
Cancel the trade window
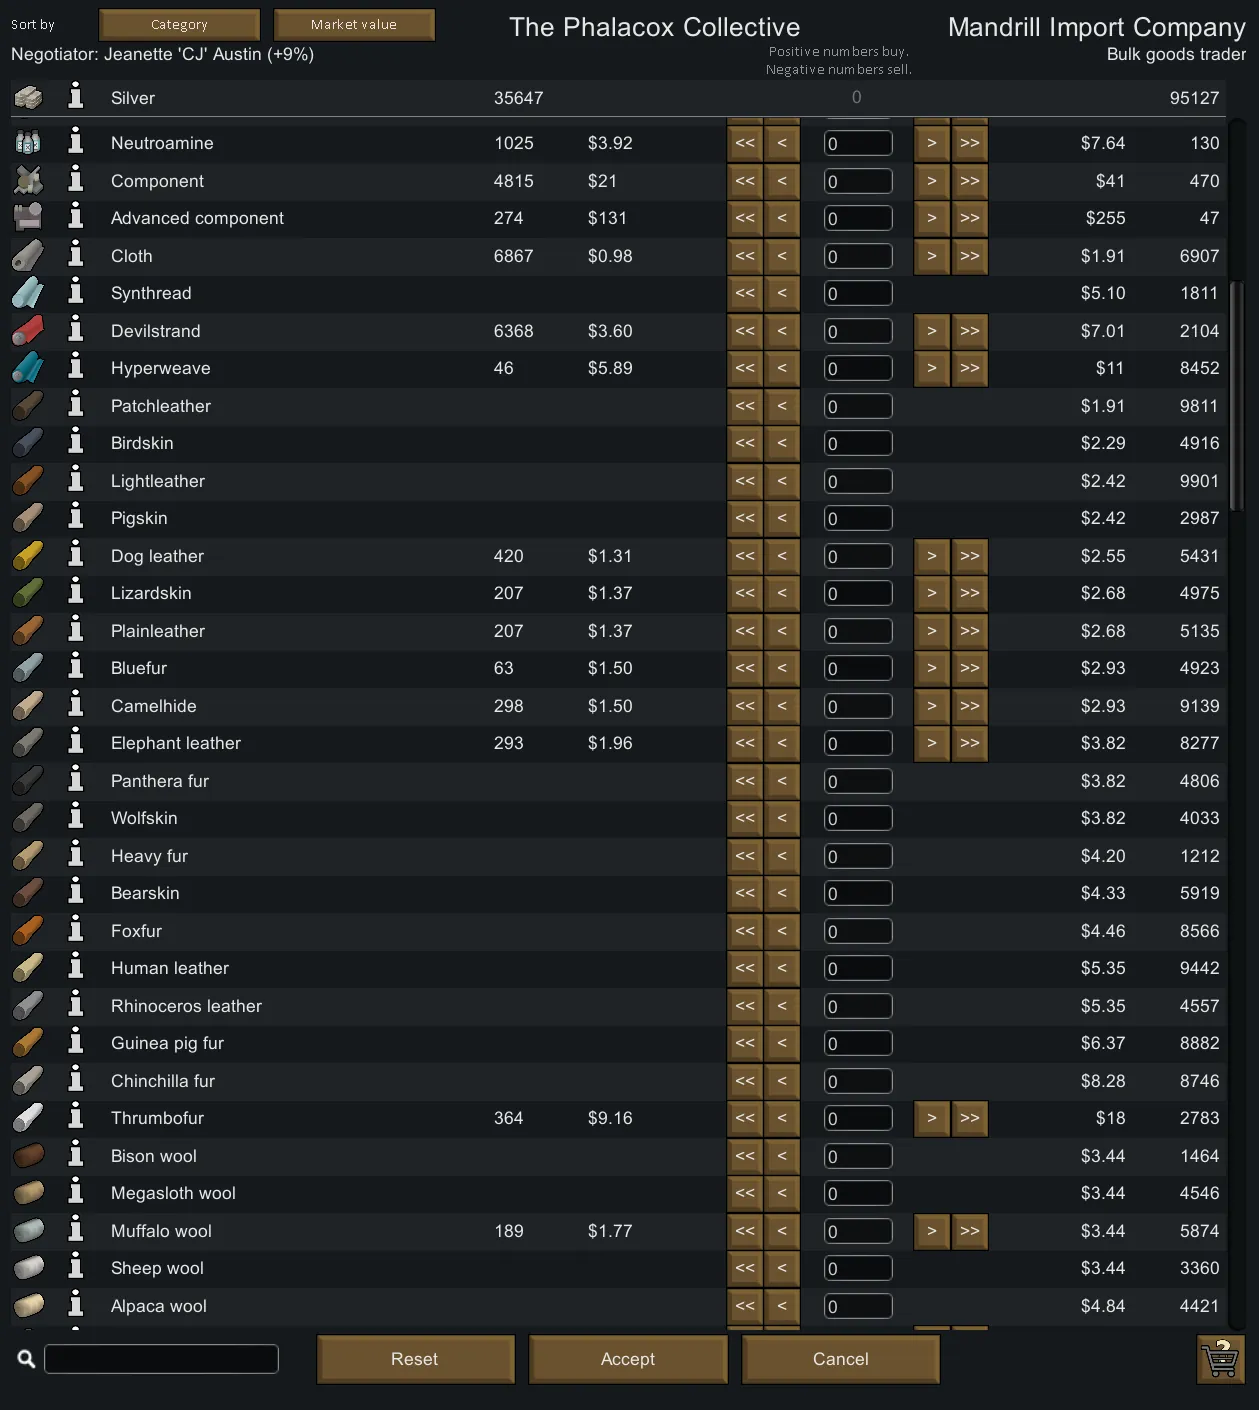[840, 1359]
